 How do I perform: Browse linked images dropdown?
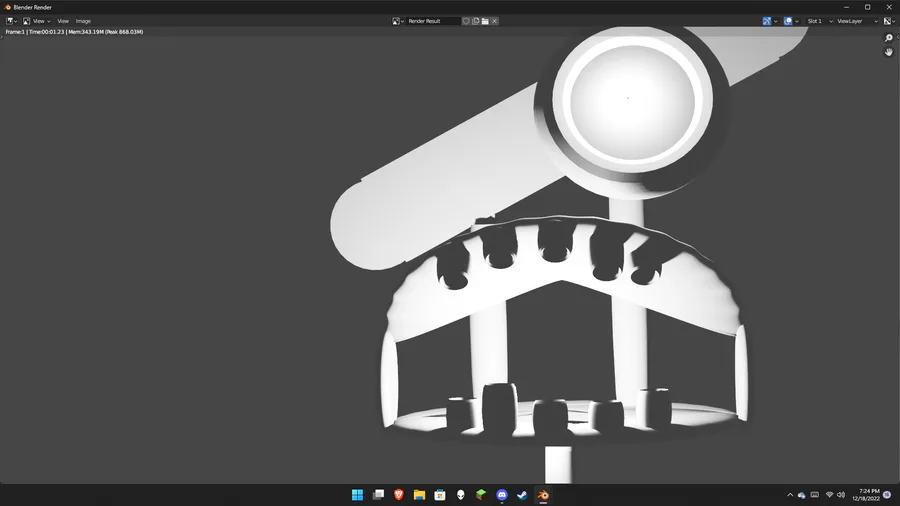(398, 21)
